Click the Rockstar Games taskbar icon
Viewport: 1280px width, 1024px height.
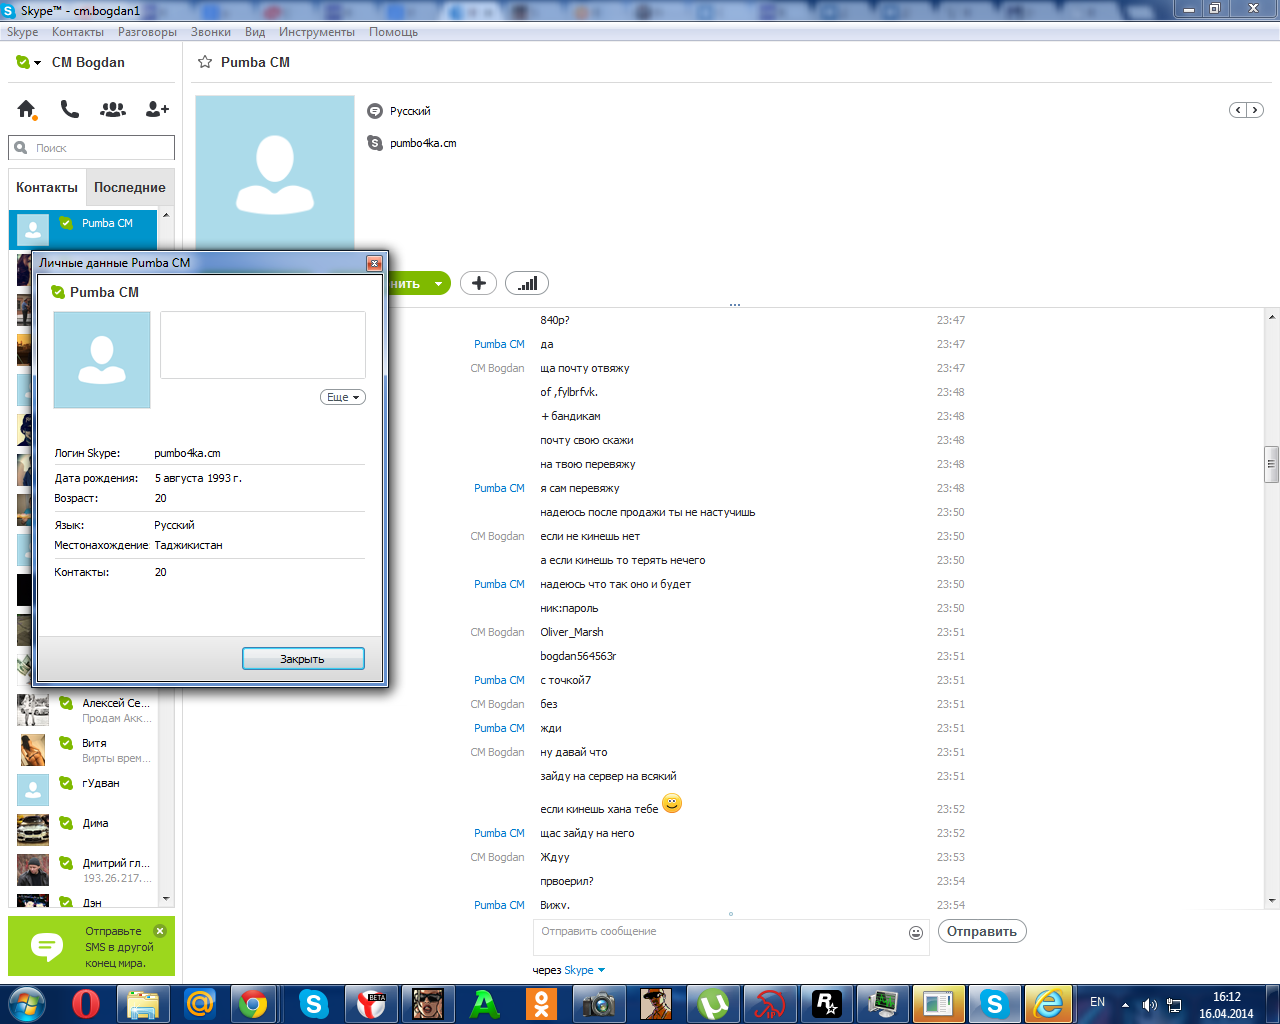[x=827, y=1004]
